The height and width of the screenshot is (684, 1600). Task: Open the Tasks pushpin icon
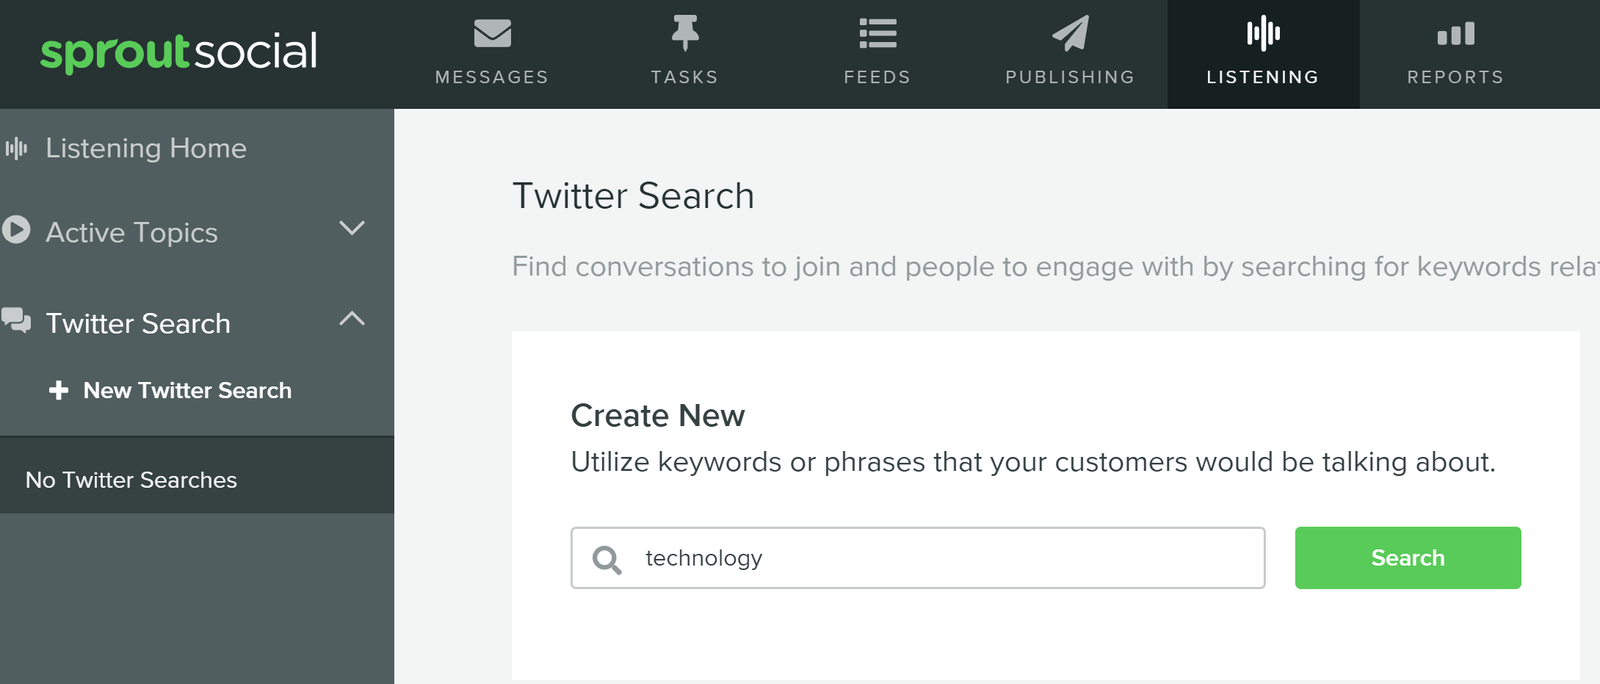[x=685, y=33]
